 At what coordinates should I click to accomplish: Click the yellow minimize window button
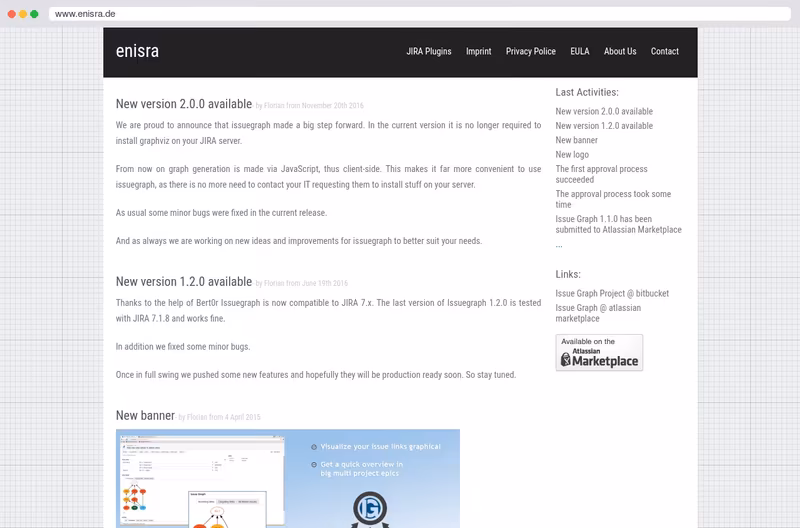coord(23,14)
